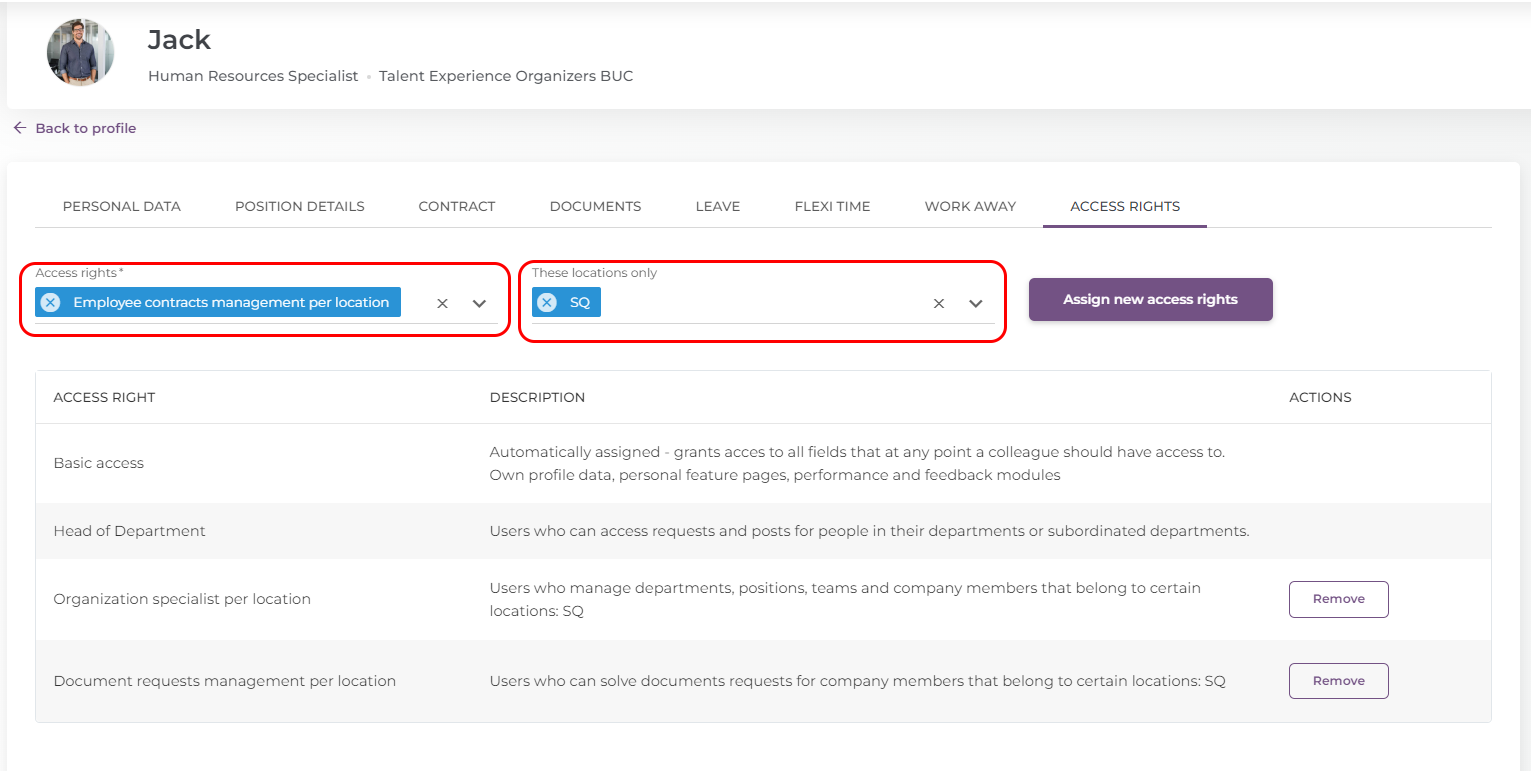Remove the SQ location chip
The image size is (1531, 771).
pos(547,302)
